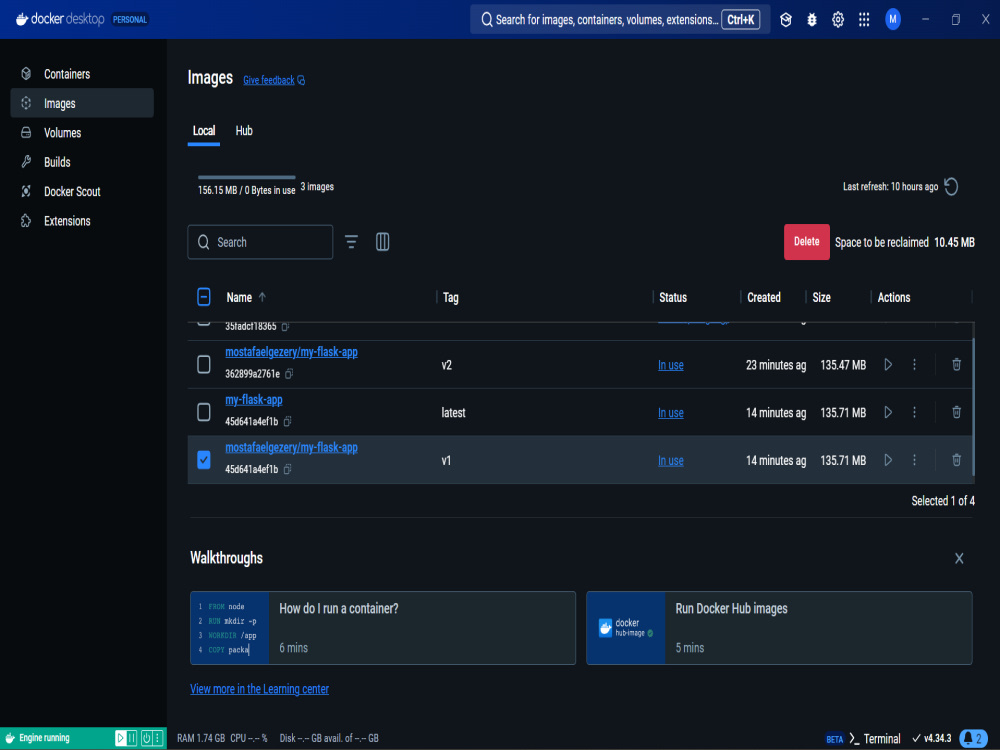Resume the Docker engine with play button
This screenshot has width=1000, height=750.
[x=120, y=738]
